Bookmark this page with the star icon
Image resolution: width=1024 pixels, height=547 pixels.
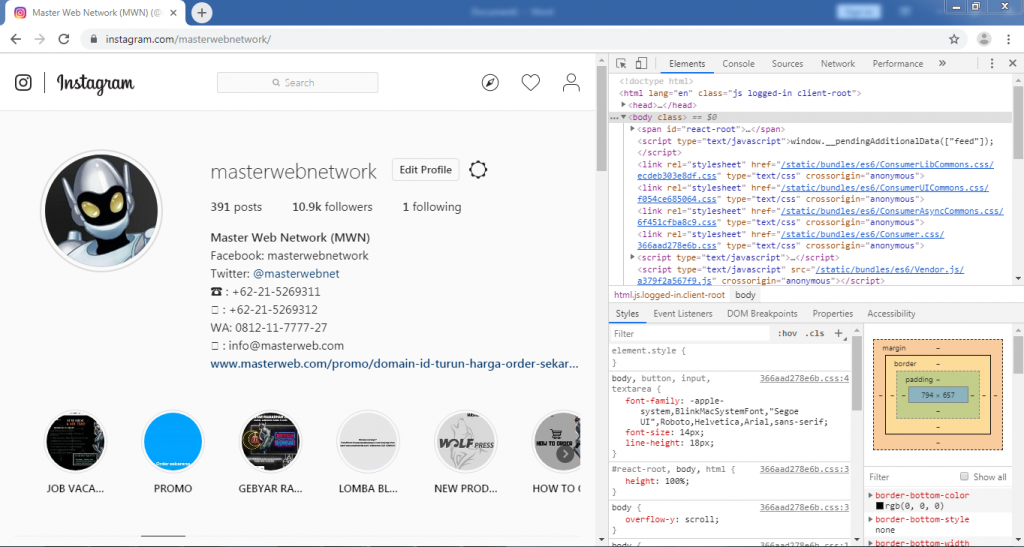[x=954, y=39]
